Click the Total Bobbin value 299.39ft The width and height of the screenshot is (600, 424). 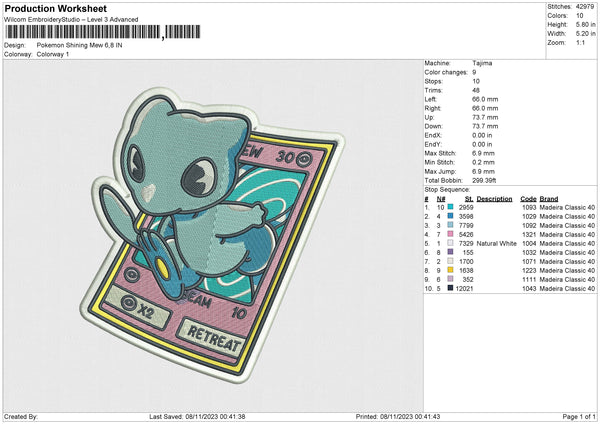[x=484, y=180]
